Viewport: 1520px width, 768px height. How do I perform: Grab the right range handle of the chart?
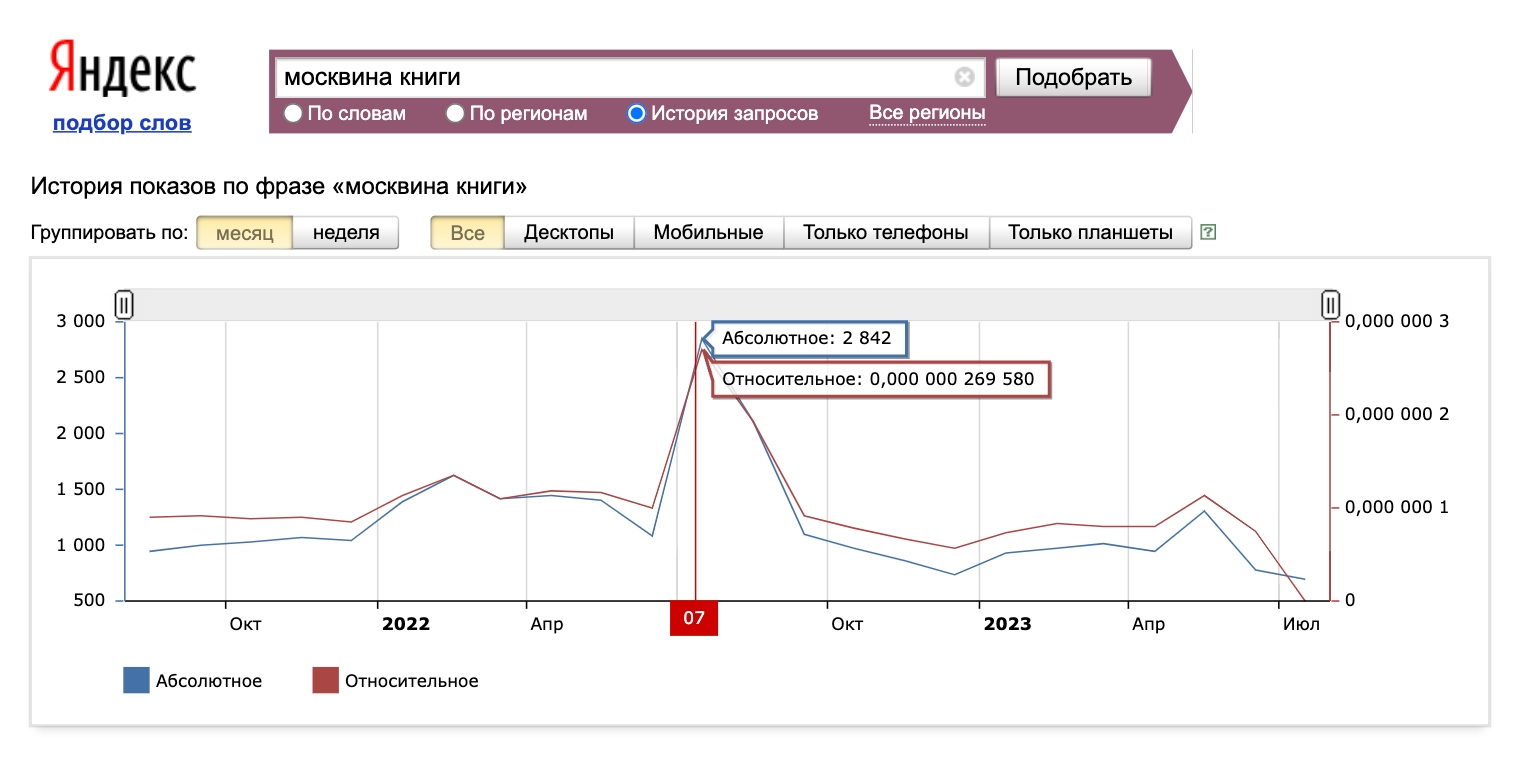(1330, 304)
